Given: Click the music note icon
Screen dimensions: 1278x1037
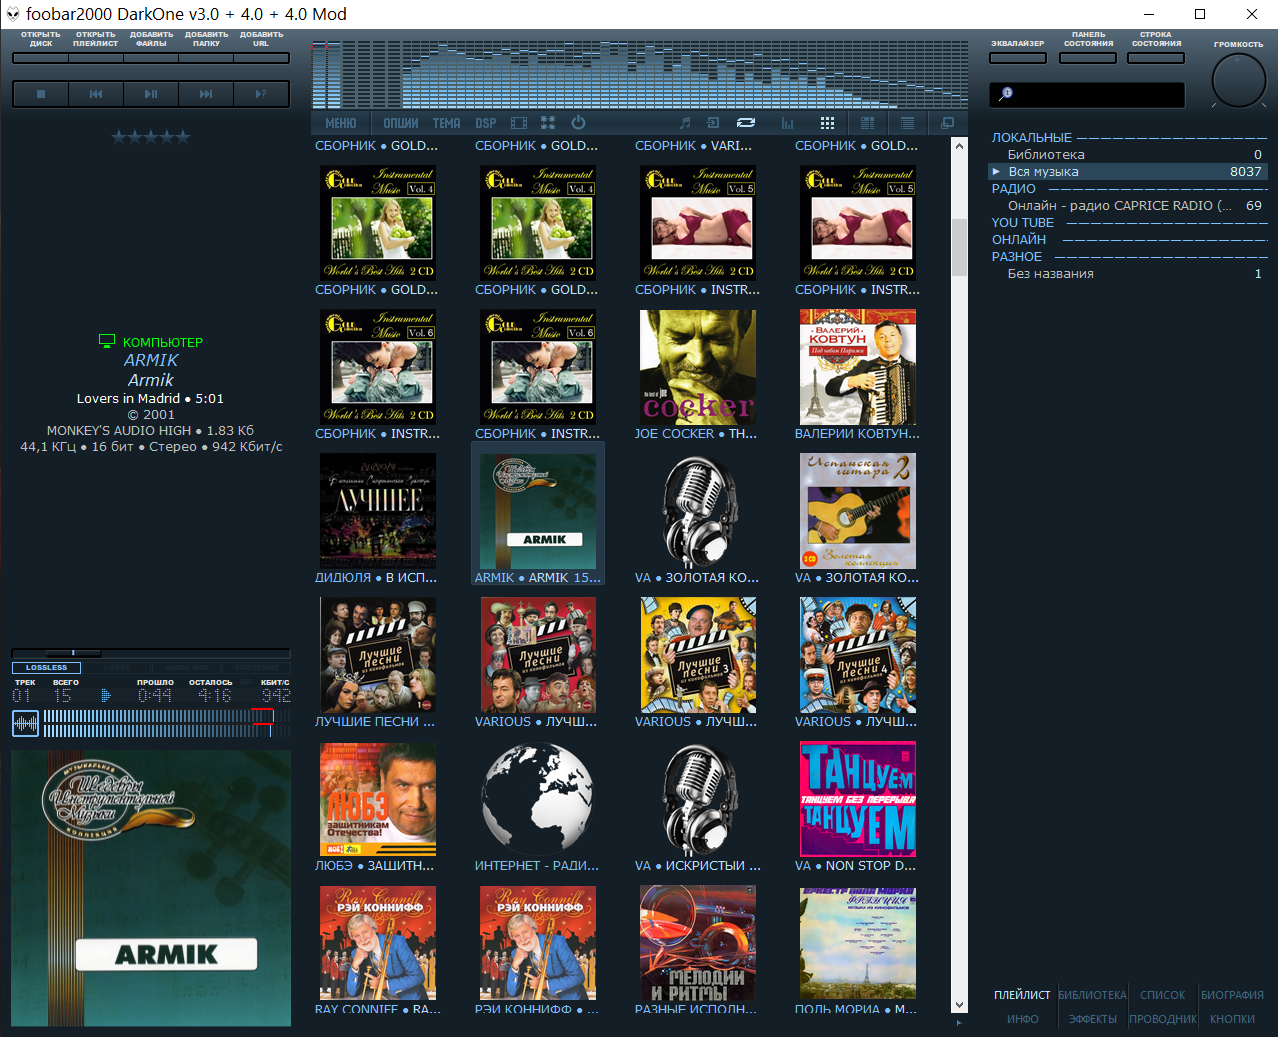Looking at the screenshot, I should tap(685, 123).
